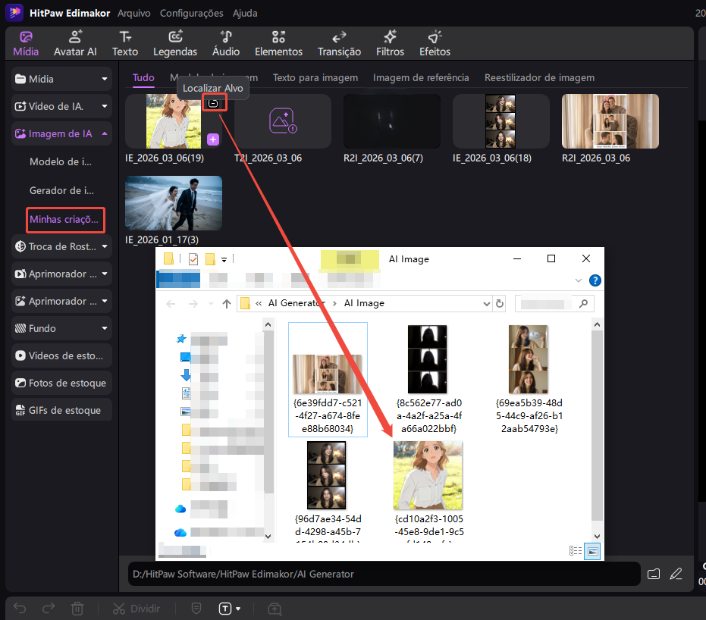The image size is (706, 620).
Task: Switch to the Imagem de referência tab
Action: click(x=420, y=77)
